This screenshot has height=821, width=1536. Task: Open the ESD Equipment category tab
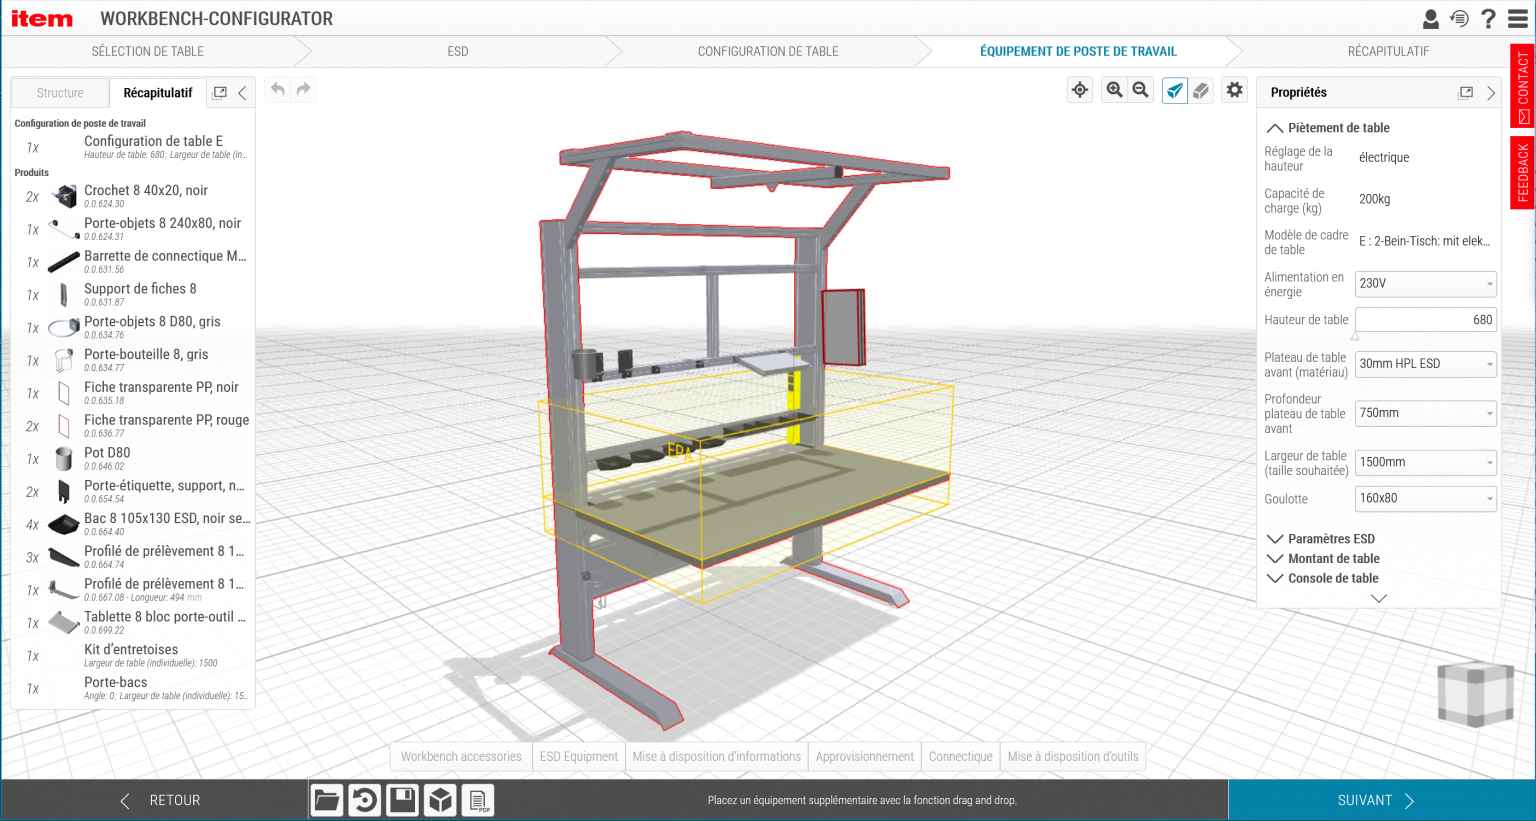(579, 757)
